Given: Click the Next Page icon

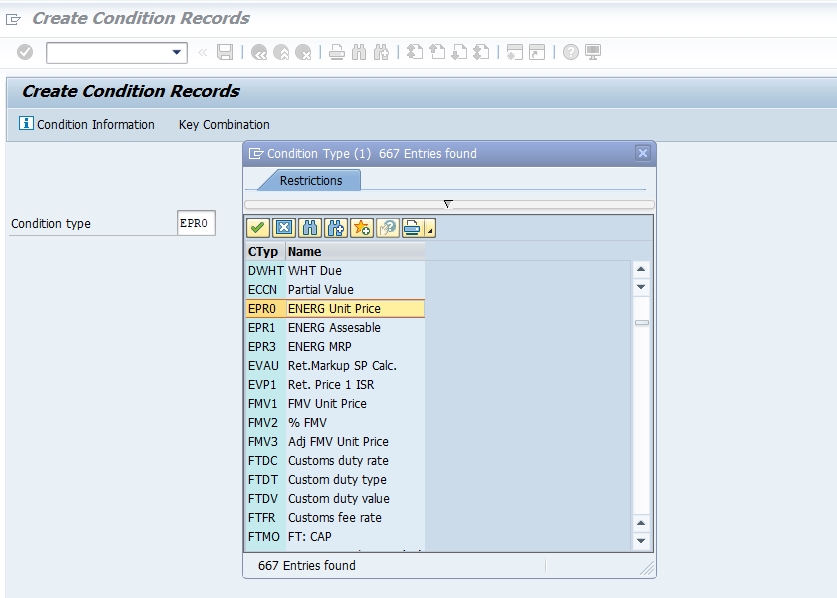Looking at the screenshot, I should 459,52.
